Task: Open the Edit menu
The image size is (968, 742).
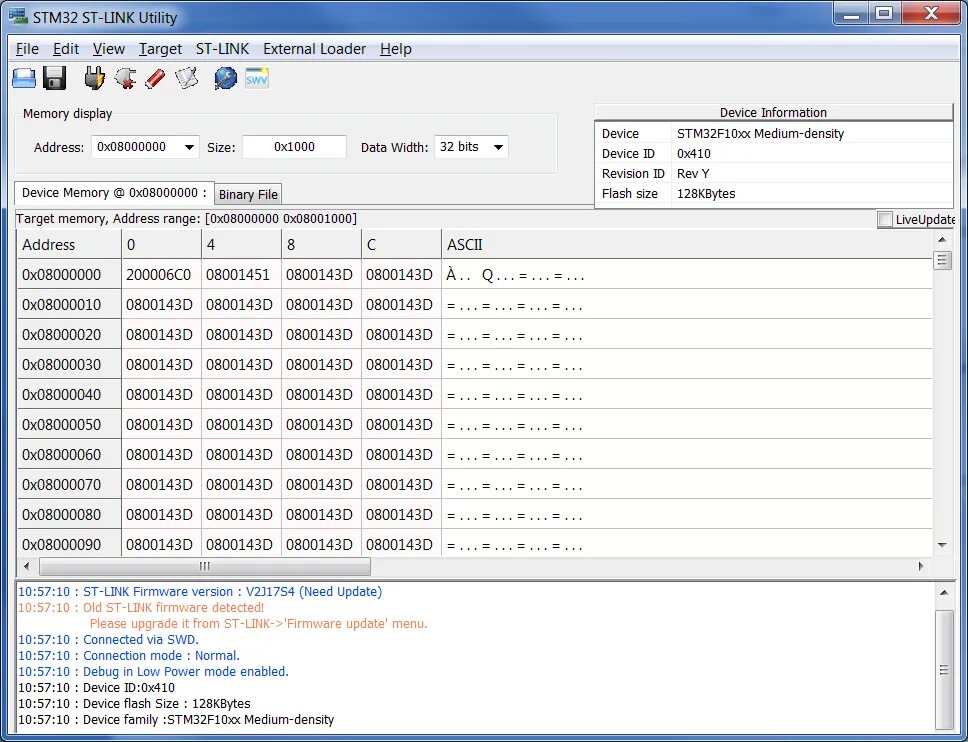Action: point(65,49)
